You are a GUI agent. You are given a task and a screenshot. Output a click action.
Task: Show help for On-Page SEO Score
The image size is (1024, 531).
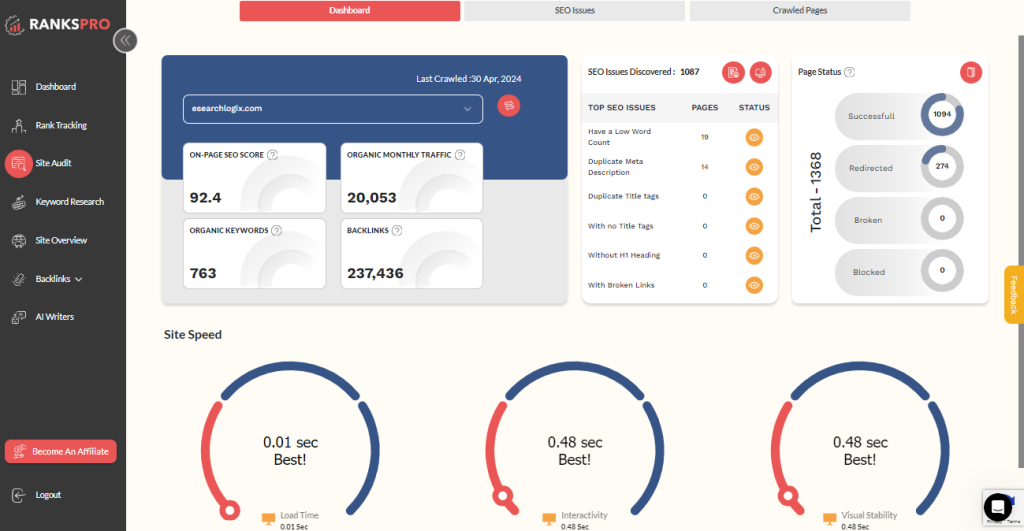point(272,155)
